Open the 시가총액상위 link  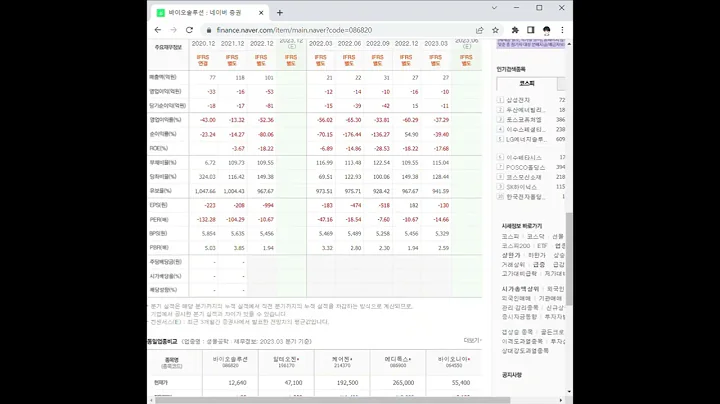point(520,289)
